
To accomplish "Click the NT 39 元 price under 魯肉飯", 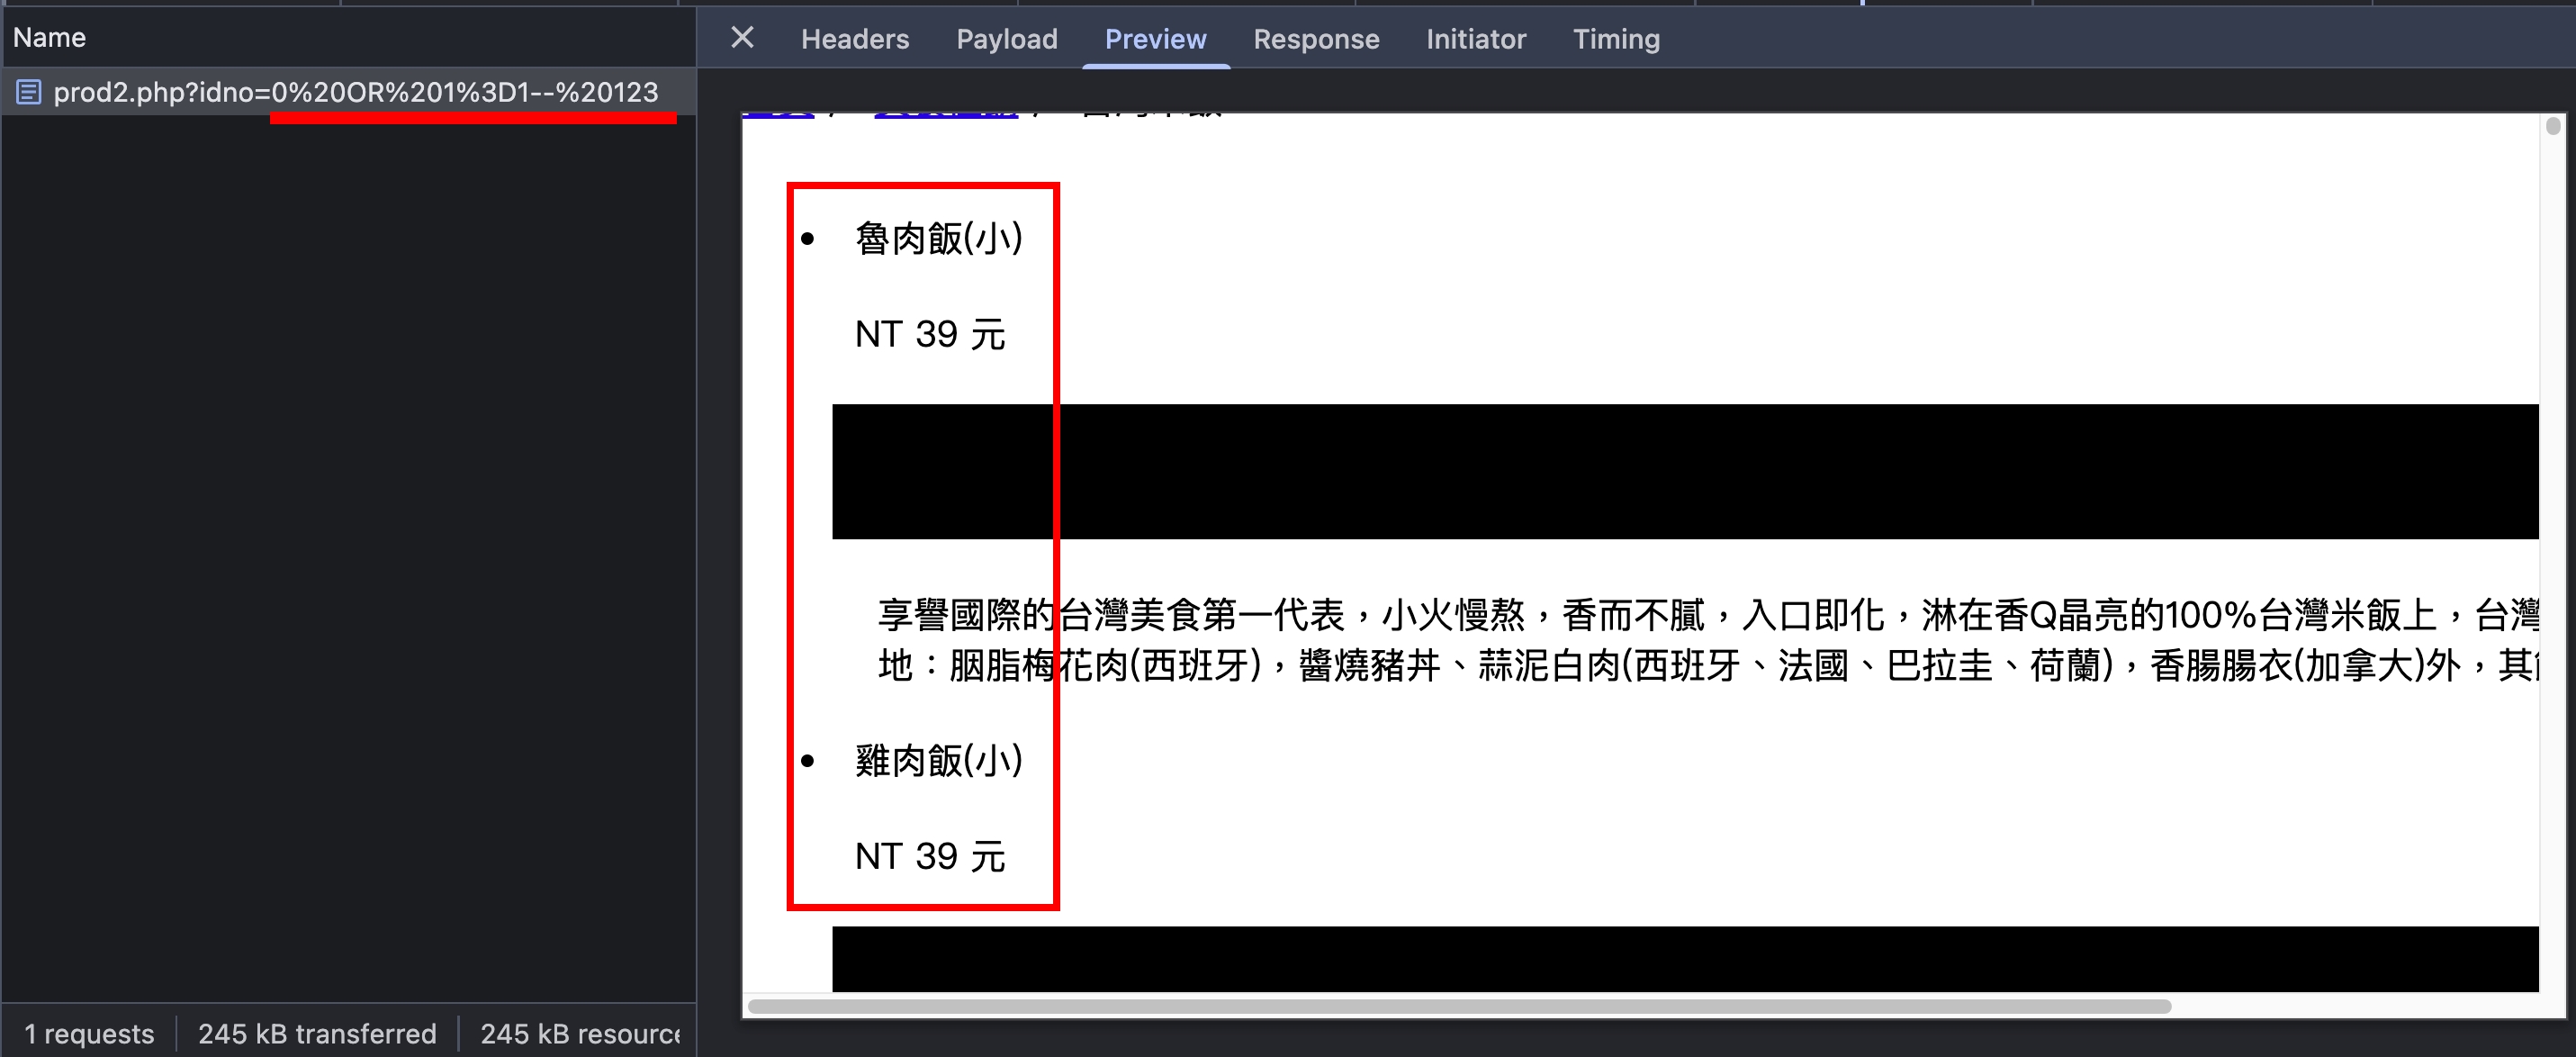I will coord(930,334).
